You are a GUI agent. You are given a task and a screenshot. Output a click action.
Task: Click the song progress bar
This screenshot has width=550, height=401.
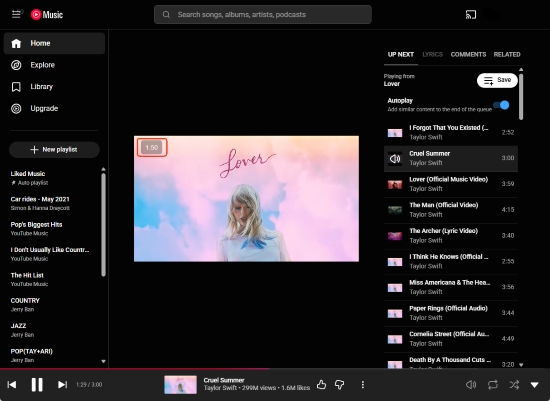(x=275, y=369)
